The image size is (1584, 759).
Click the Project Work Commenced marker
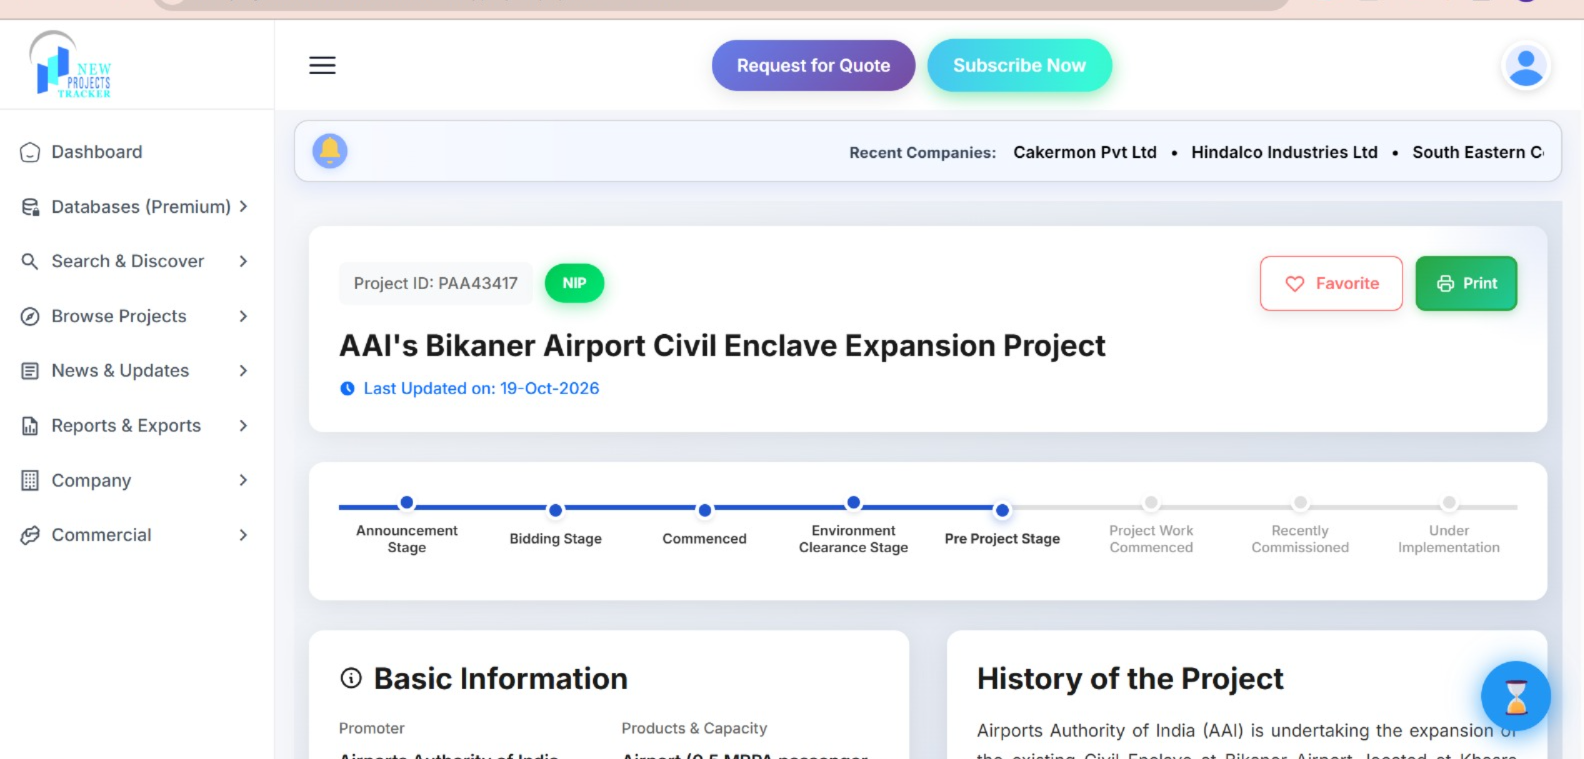[x=1151, y=503]
